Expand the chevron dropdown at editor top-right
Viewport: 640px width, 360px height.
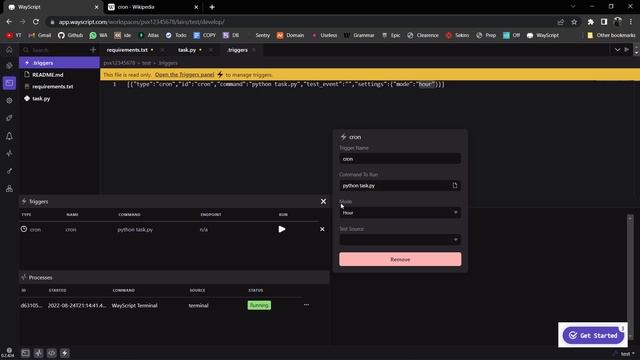(x=617, y=50)
